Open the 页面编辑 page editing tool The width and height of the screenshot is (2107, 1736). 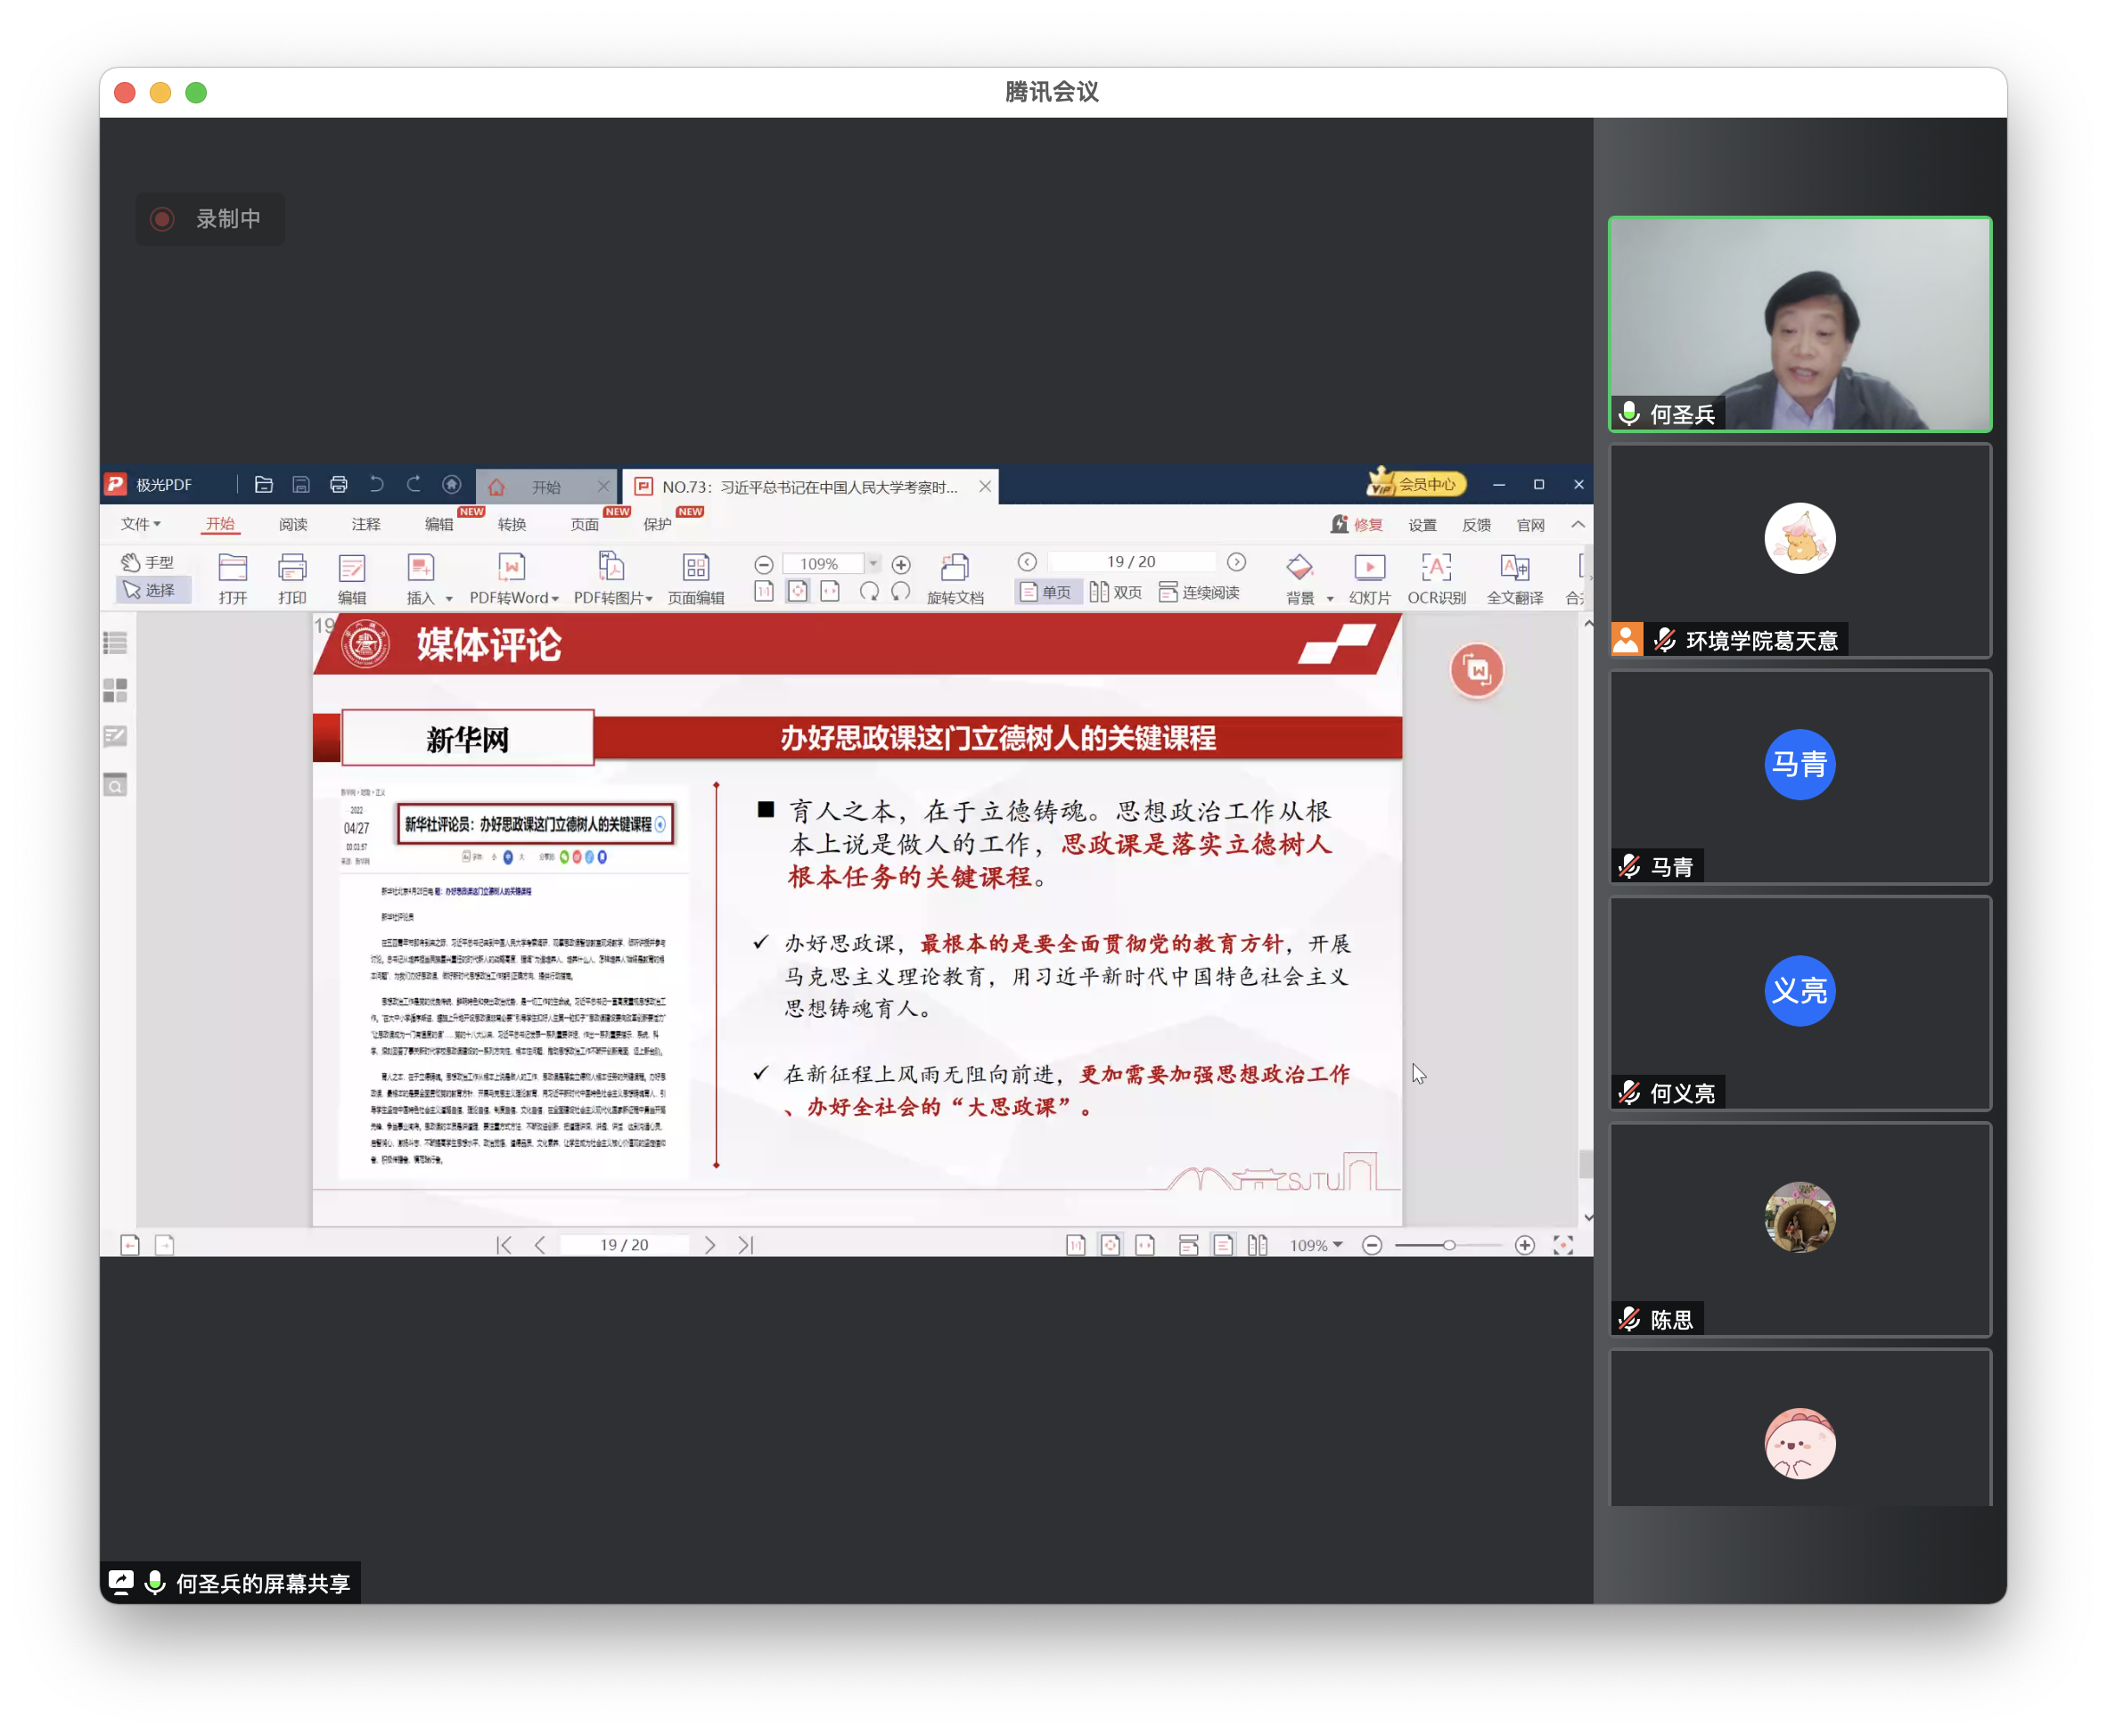point(696,568)
